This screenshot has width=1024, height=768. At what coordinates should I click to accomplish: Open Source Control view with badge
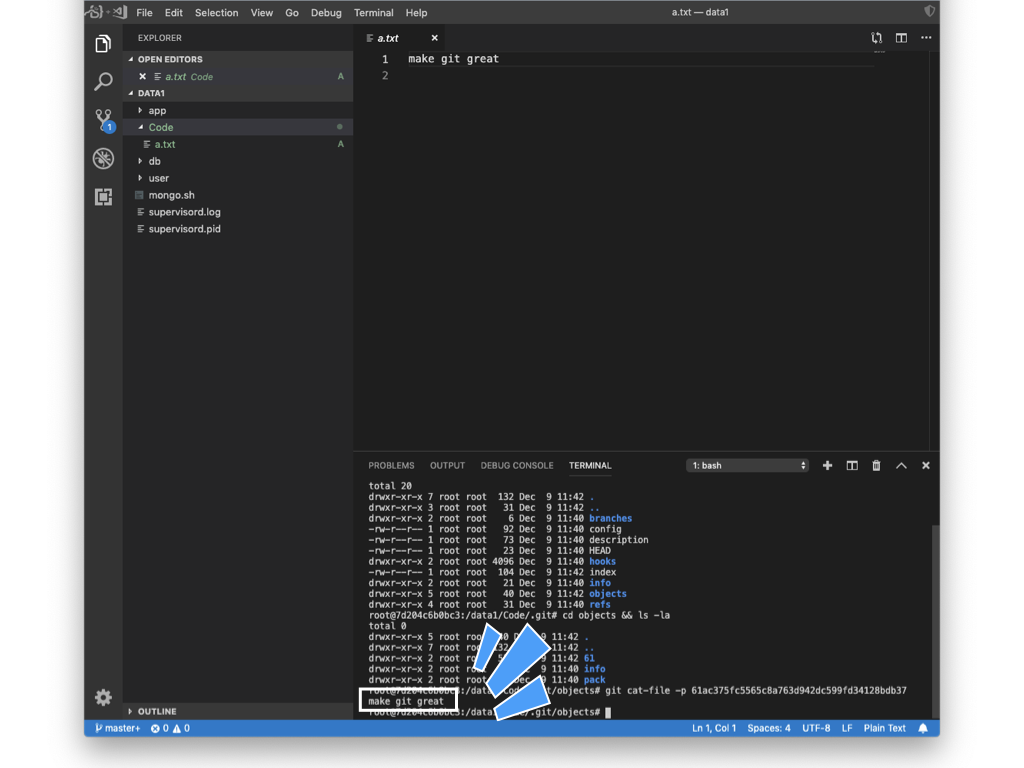click(x=104, y=120)
